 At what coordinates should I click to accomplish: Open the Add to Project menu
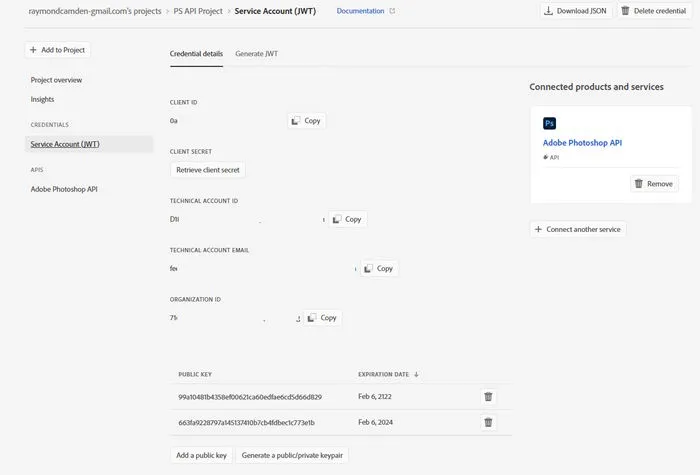click(57, 49)
